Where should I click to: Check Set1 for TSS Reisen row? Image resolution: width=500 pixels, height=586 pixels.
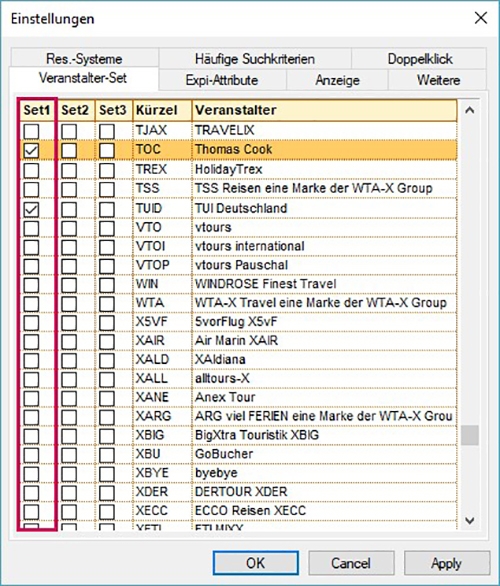[x=31, y=189]
